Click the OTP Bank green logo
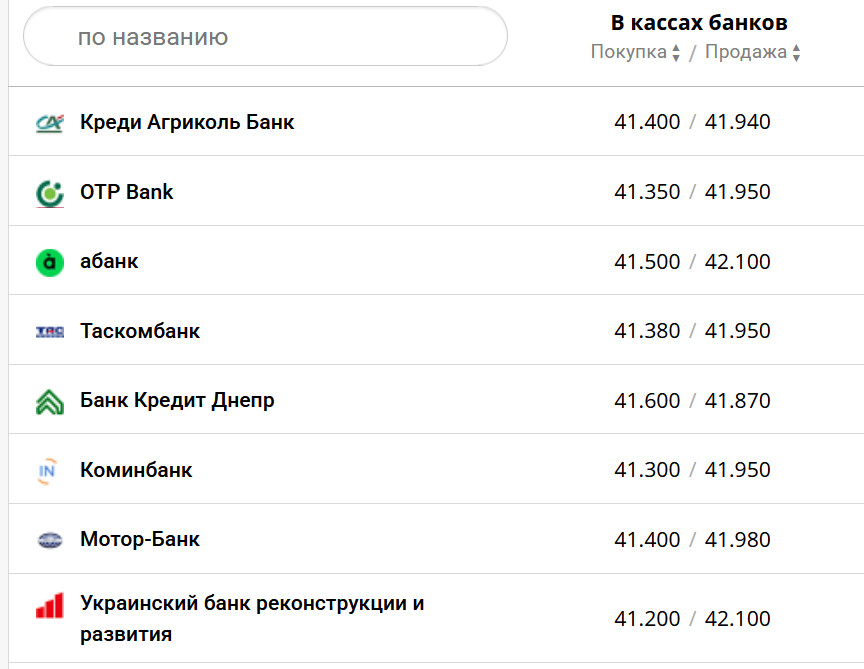 (49, 192)
